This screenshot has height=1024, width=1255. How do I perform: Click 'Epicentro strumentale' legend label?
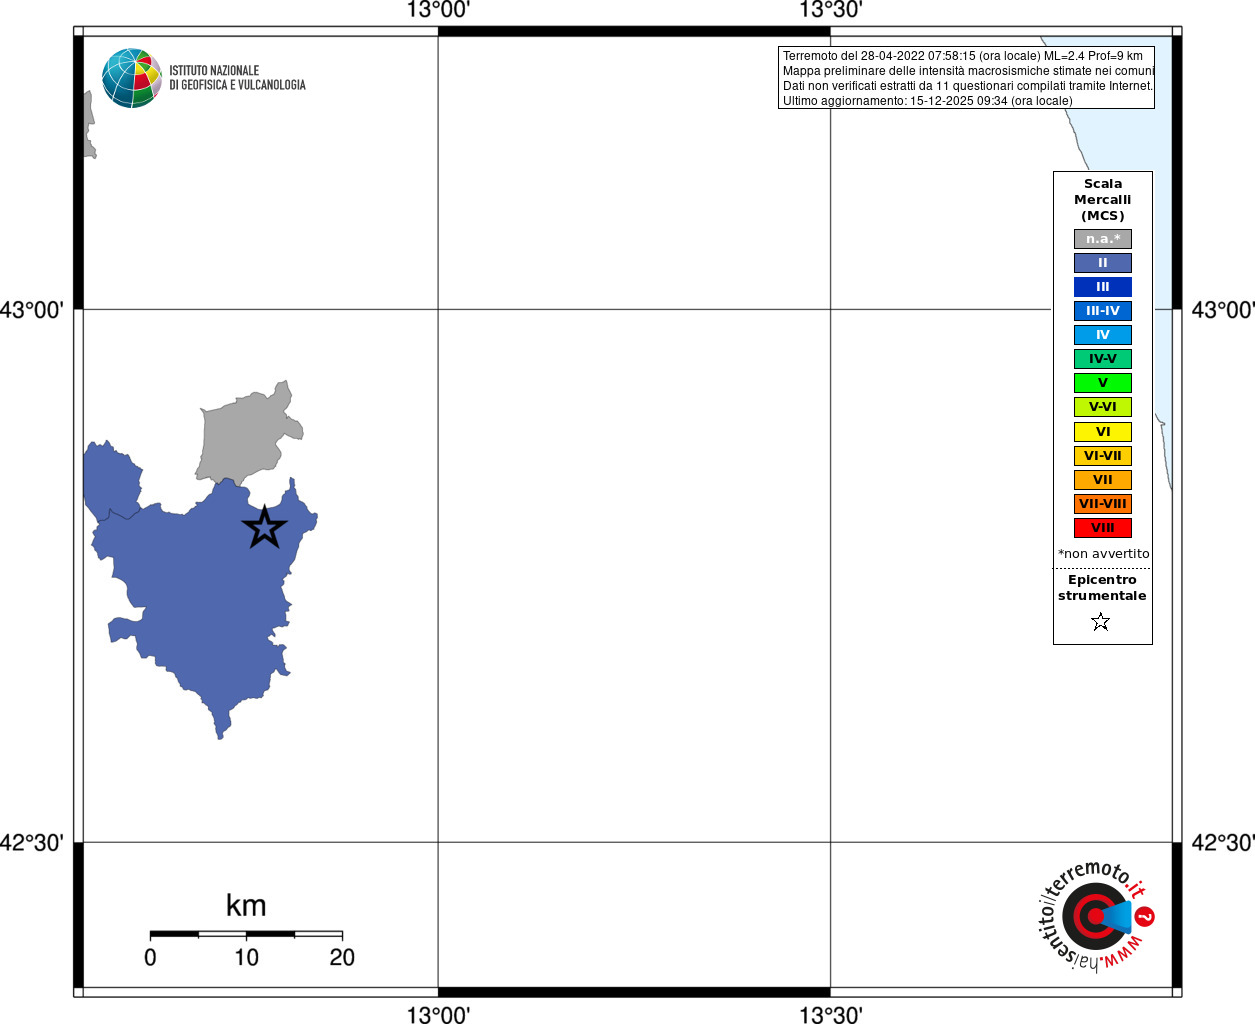(1102, 588)
